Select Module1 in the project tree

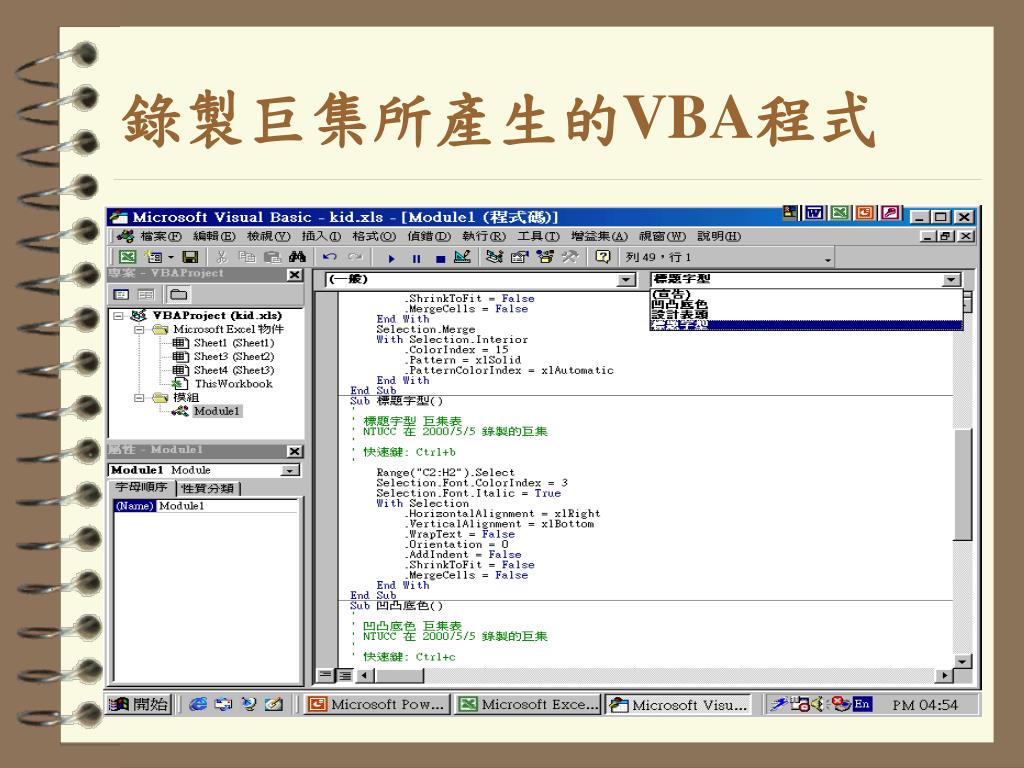pos(217,411)
